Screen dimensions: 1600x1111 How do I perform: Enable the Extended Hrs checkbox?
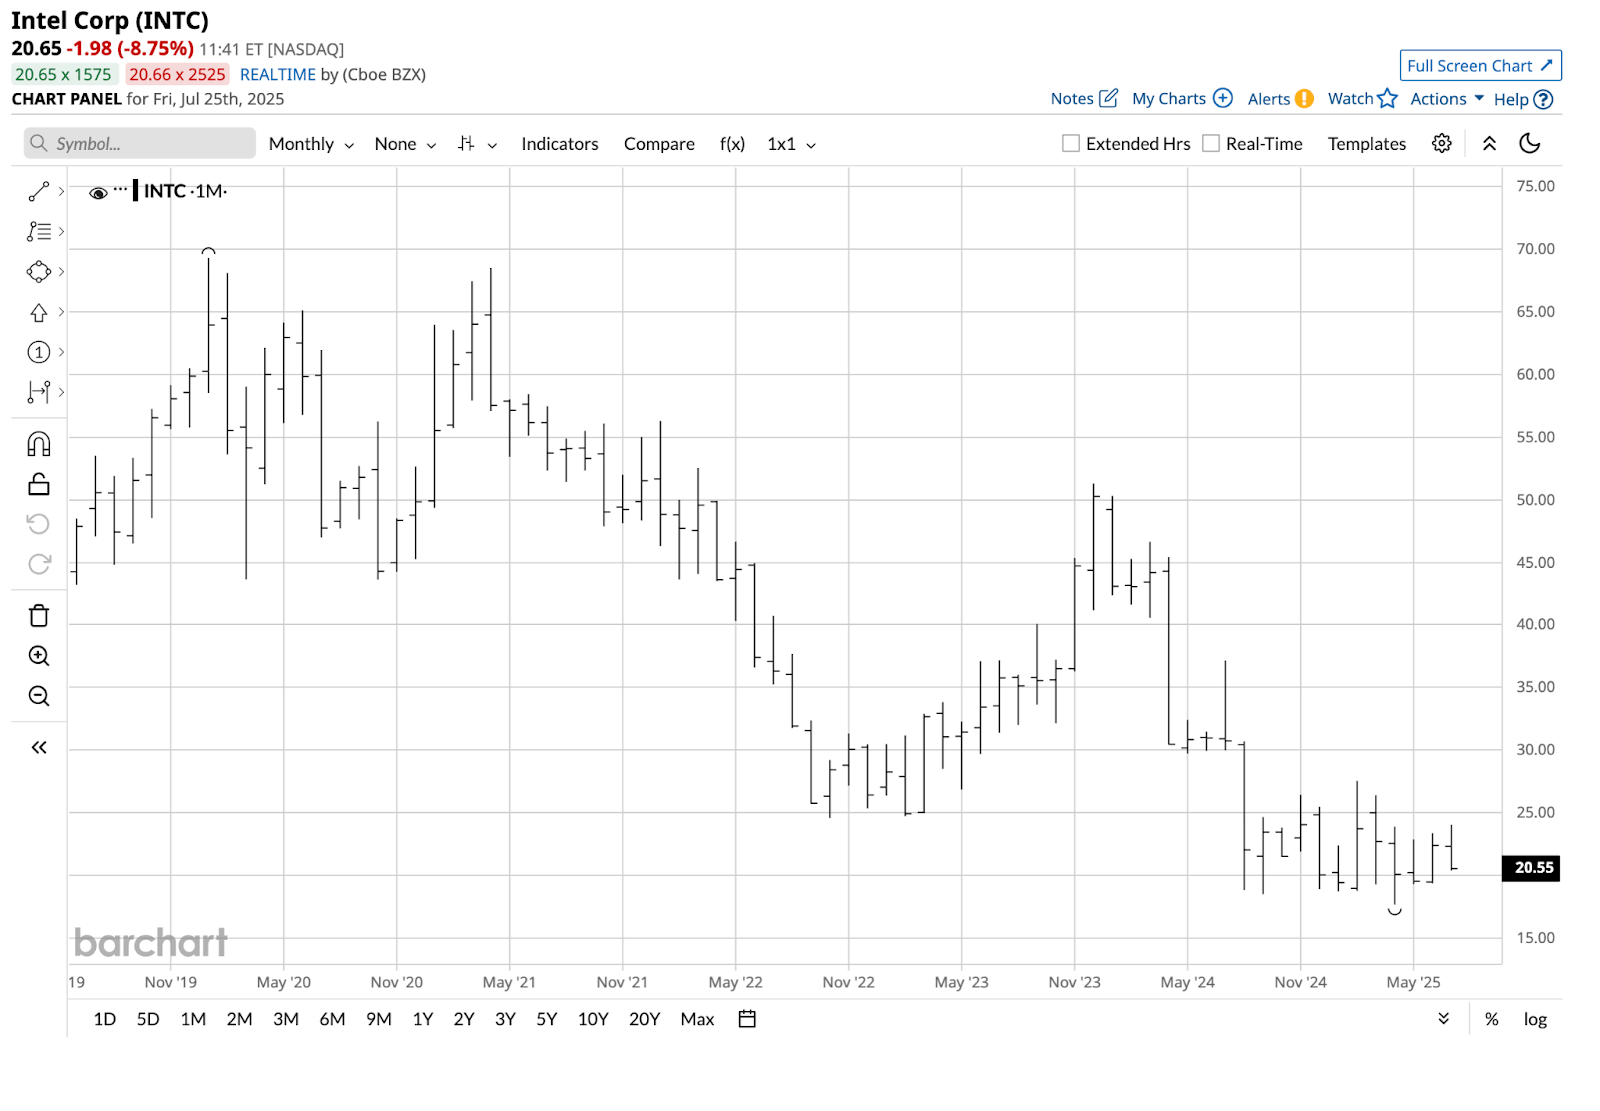(x=1071, y=143)
